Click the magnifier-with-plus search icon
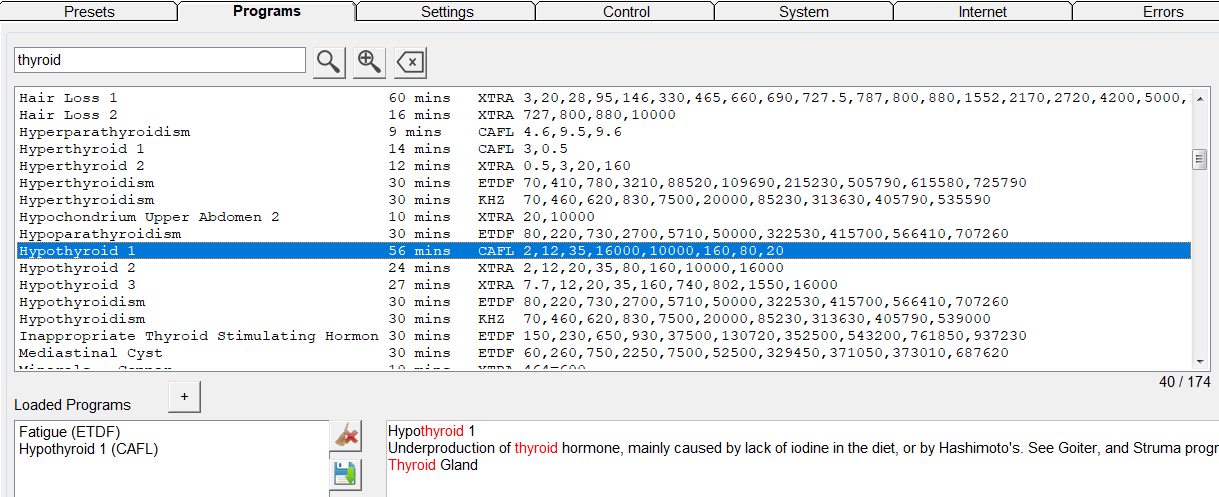The width and height of the screenshot is (1219, 497). pos(369,61)
